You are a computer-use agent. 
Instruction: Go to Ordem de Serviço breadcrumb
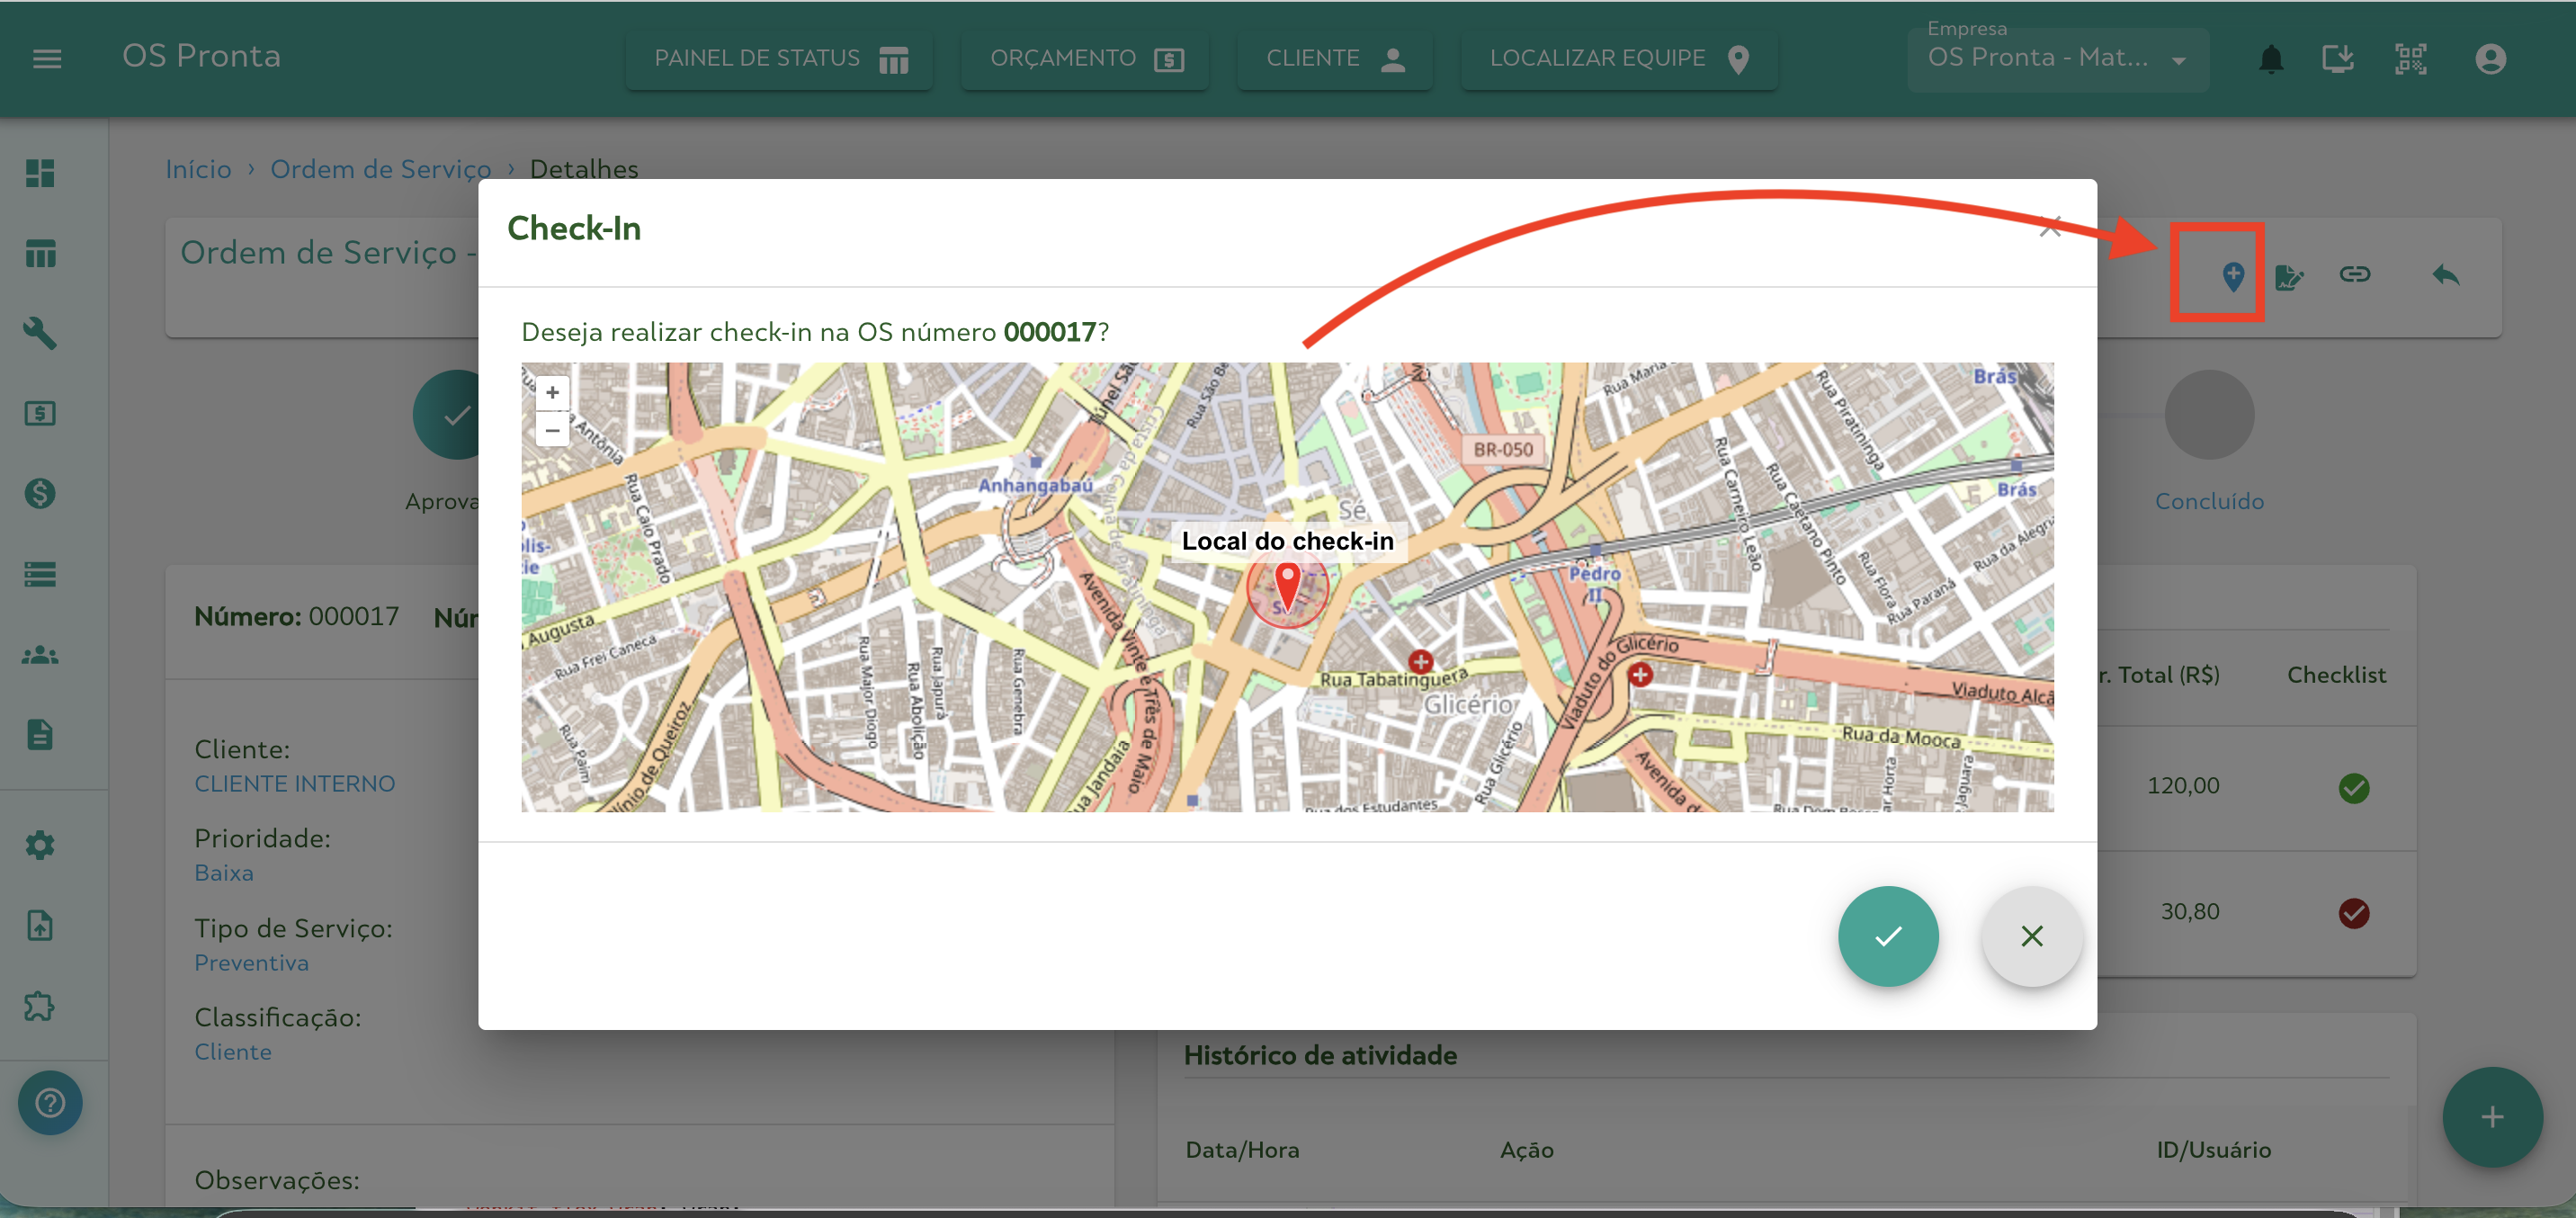tap(380, 169)
